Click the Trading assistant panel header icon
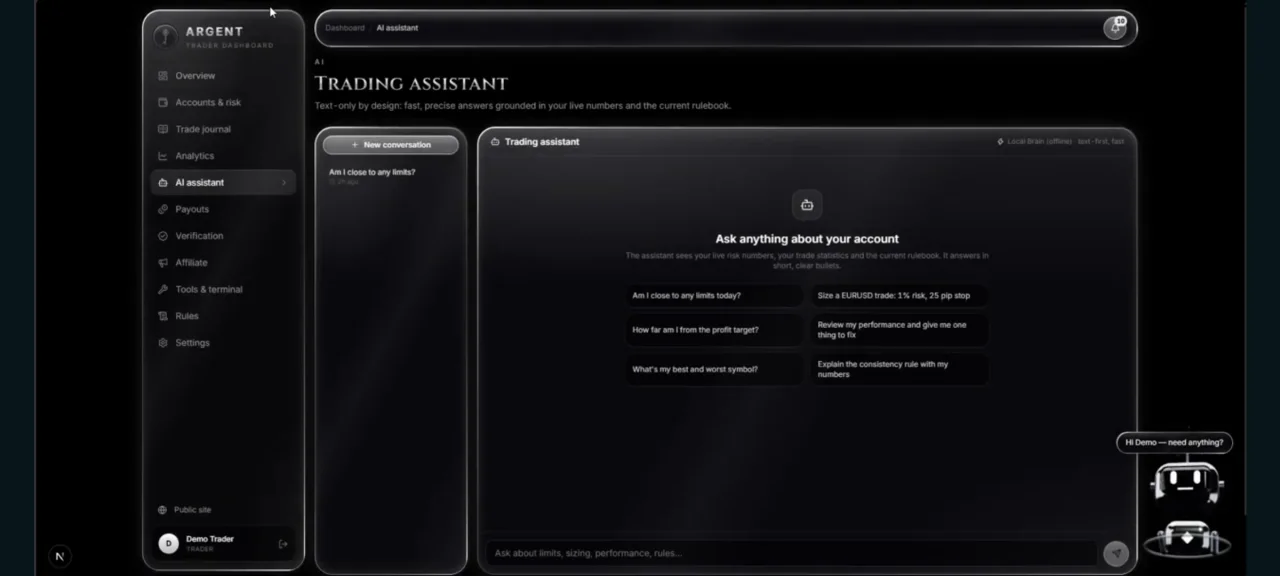Image resolution: width=1280 pixels, height=576 pixels. 495,142
